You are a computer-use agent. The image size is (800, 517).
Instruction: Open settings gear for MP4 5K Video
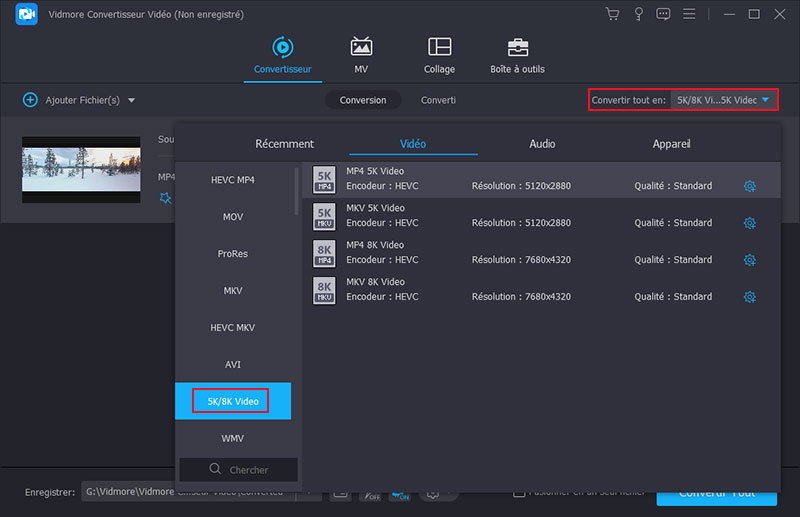click(x=749, y=186)
